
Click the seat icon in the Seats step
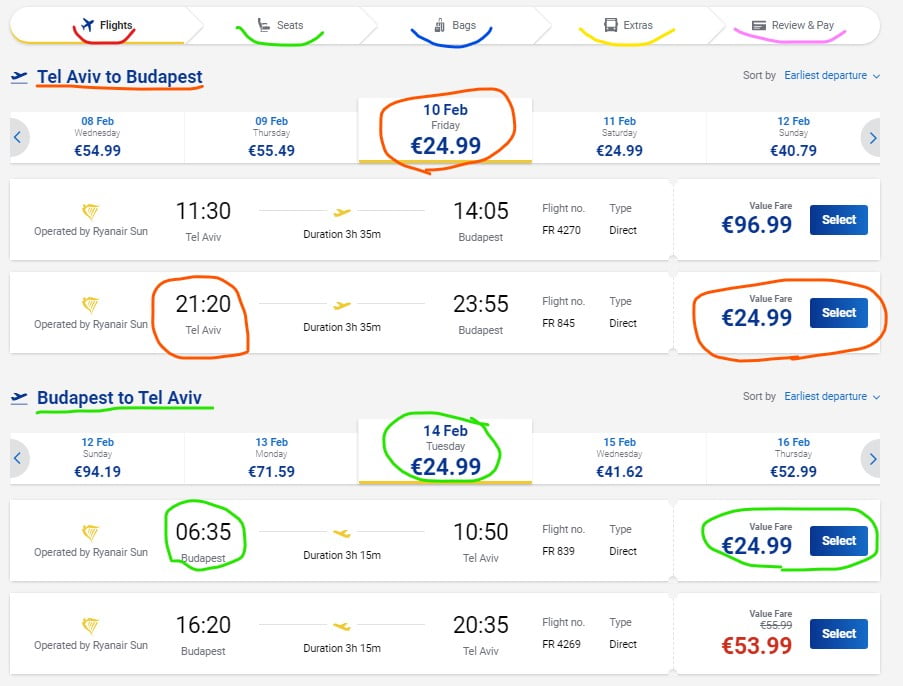[264, 25]
